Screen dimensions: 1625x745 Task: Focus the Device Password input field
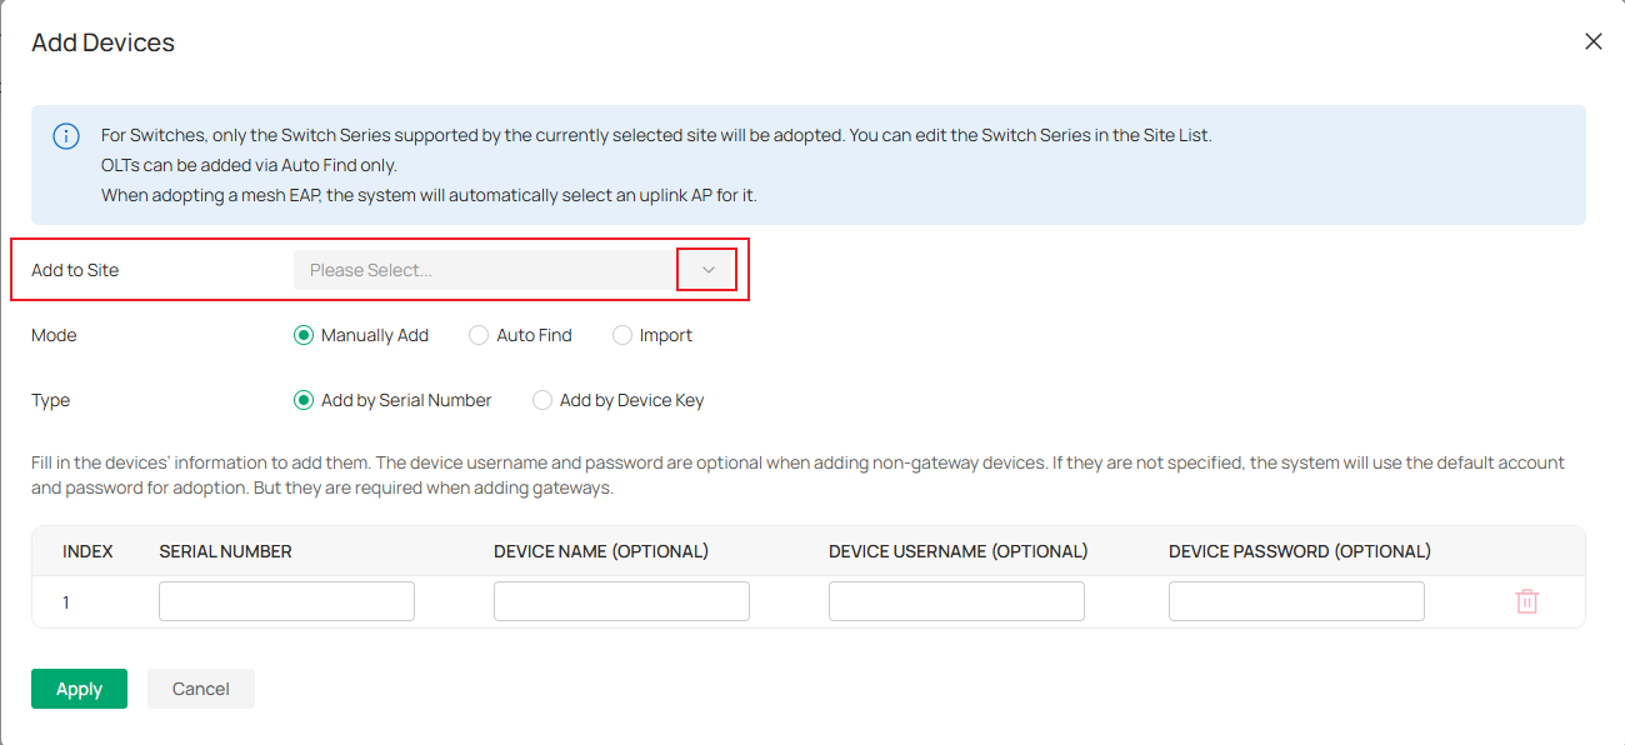[x=1297, y=601]
